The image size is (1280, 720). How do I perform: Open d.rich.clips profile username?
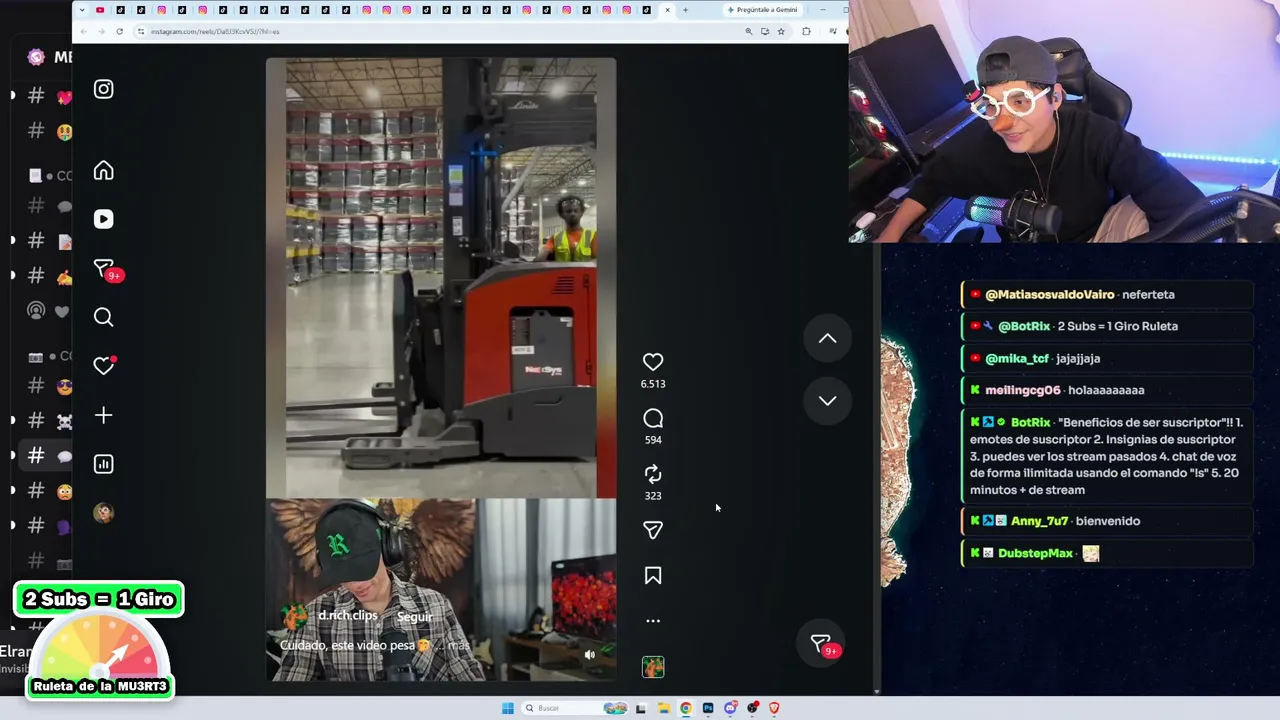pyautogui.click(x=348, y=615)
